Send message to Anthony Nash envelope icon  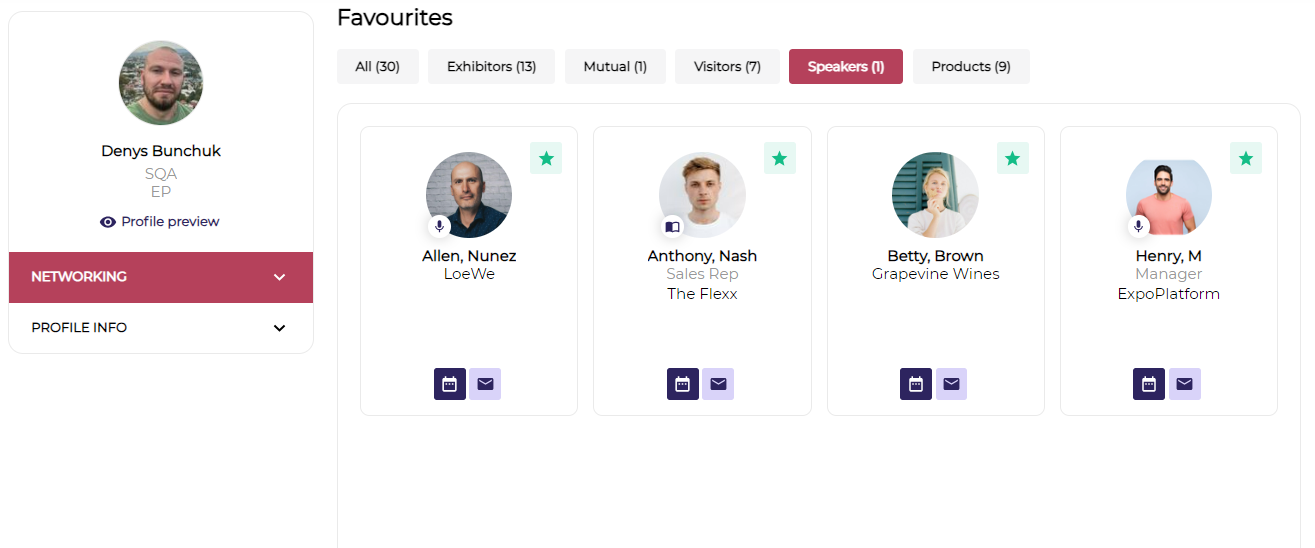click(x=718, y=384)
